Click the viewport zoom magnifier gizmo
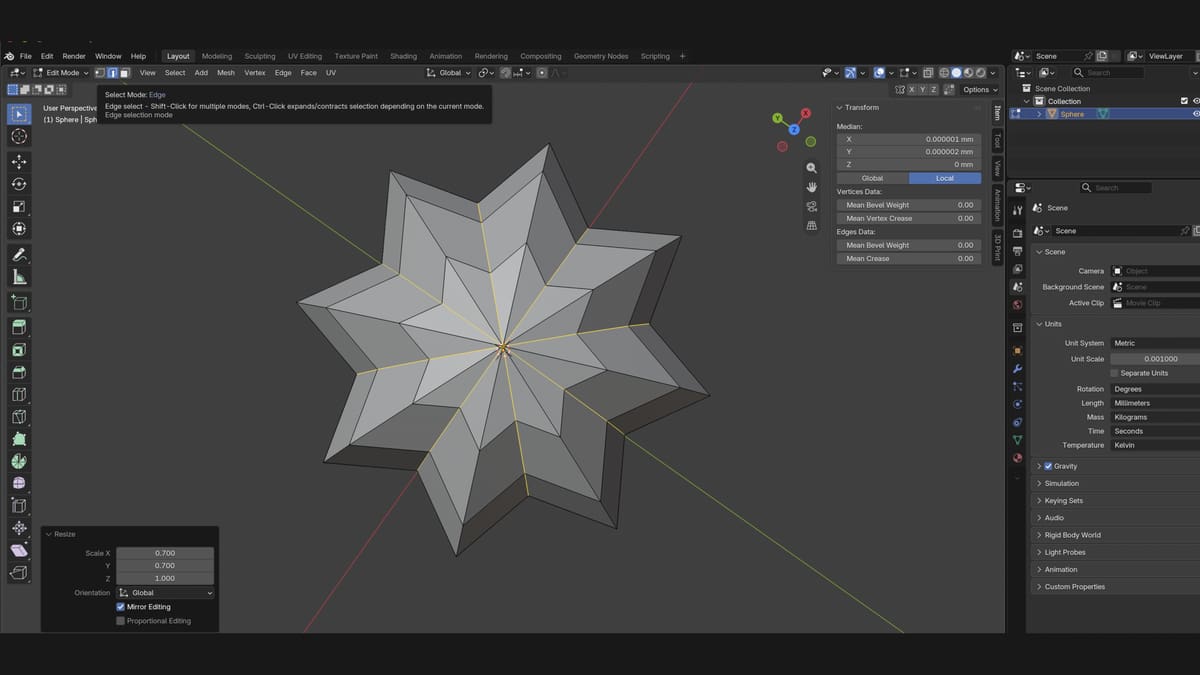The height and width of the screenshot is (675, 1200). pyautogui.click(x=812, y=168)
